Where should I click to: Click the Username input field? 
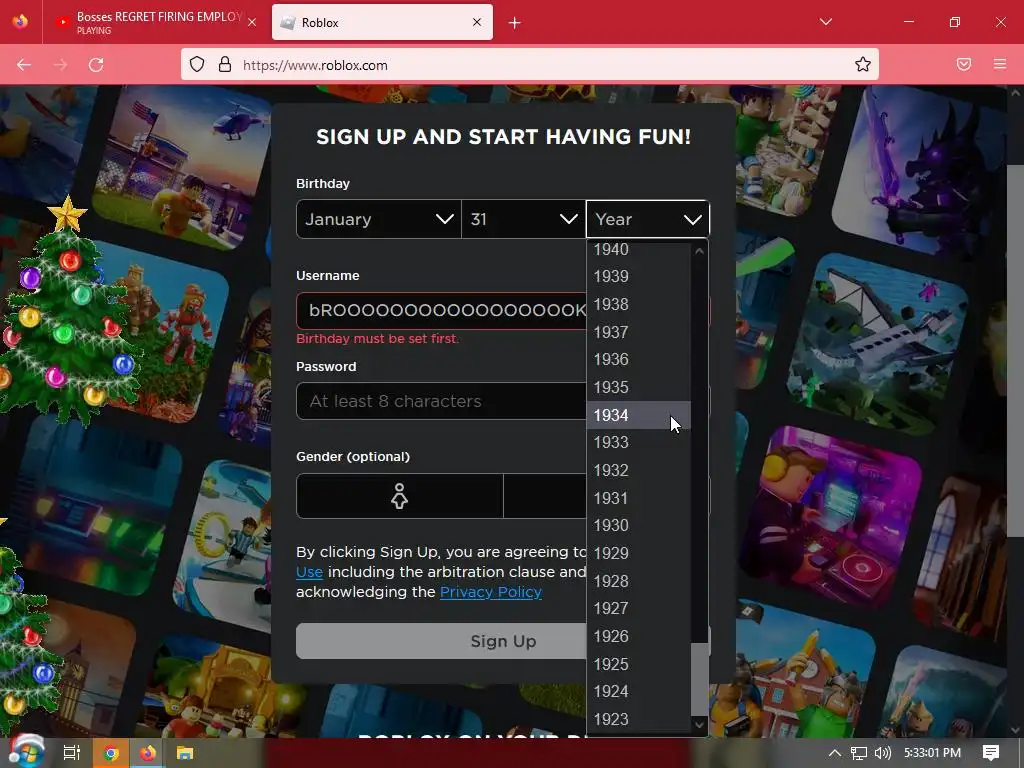[441, 310]
